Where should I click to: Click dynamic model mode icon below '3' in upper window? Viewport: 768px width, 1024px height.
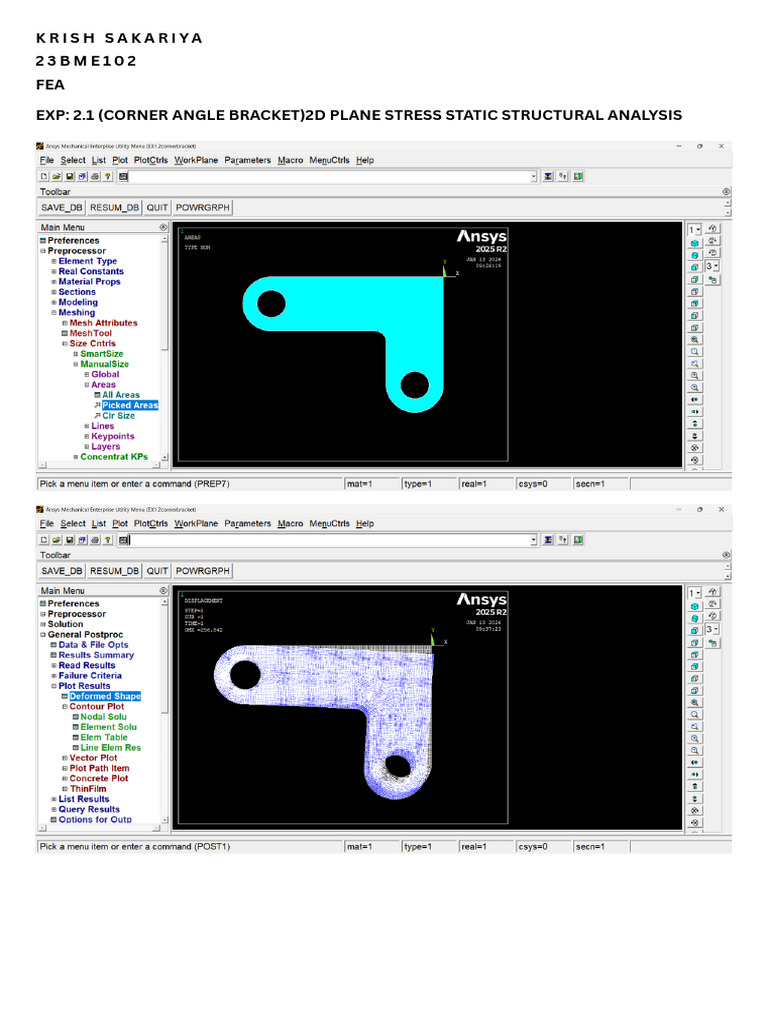712,280
